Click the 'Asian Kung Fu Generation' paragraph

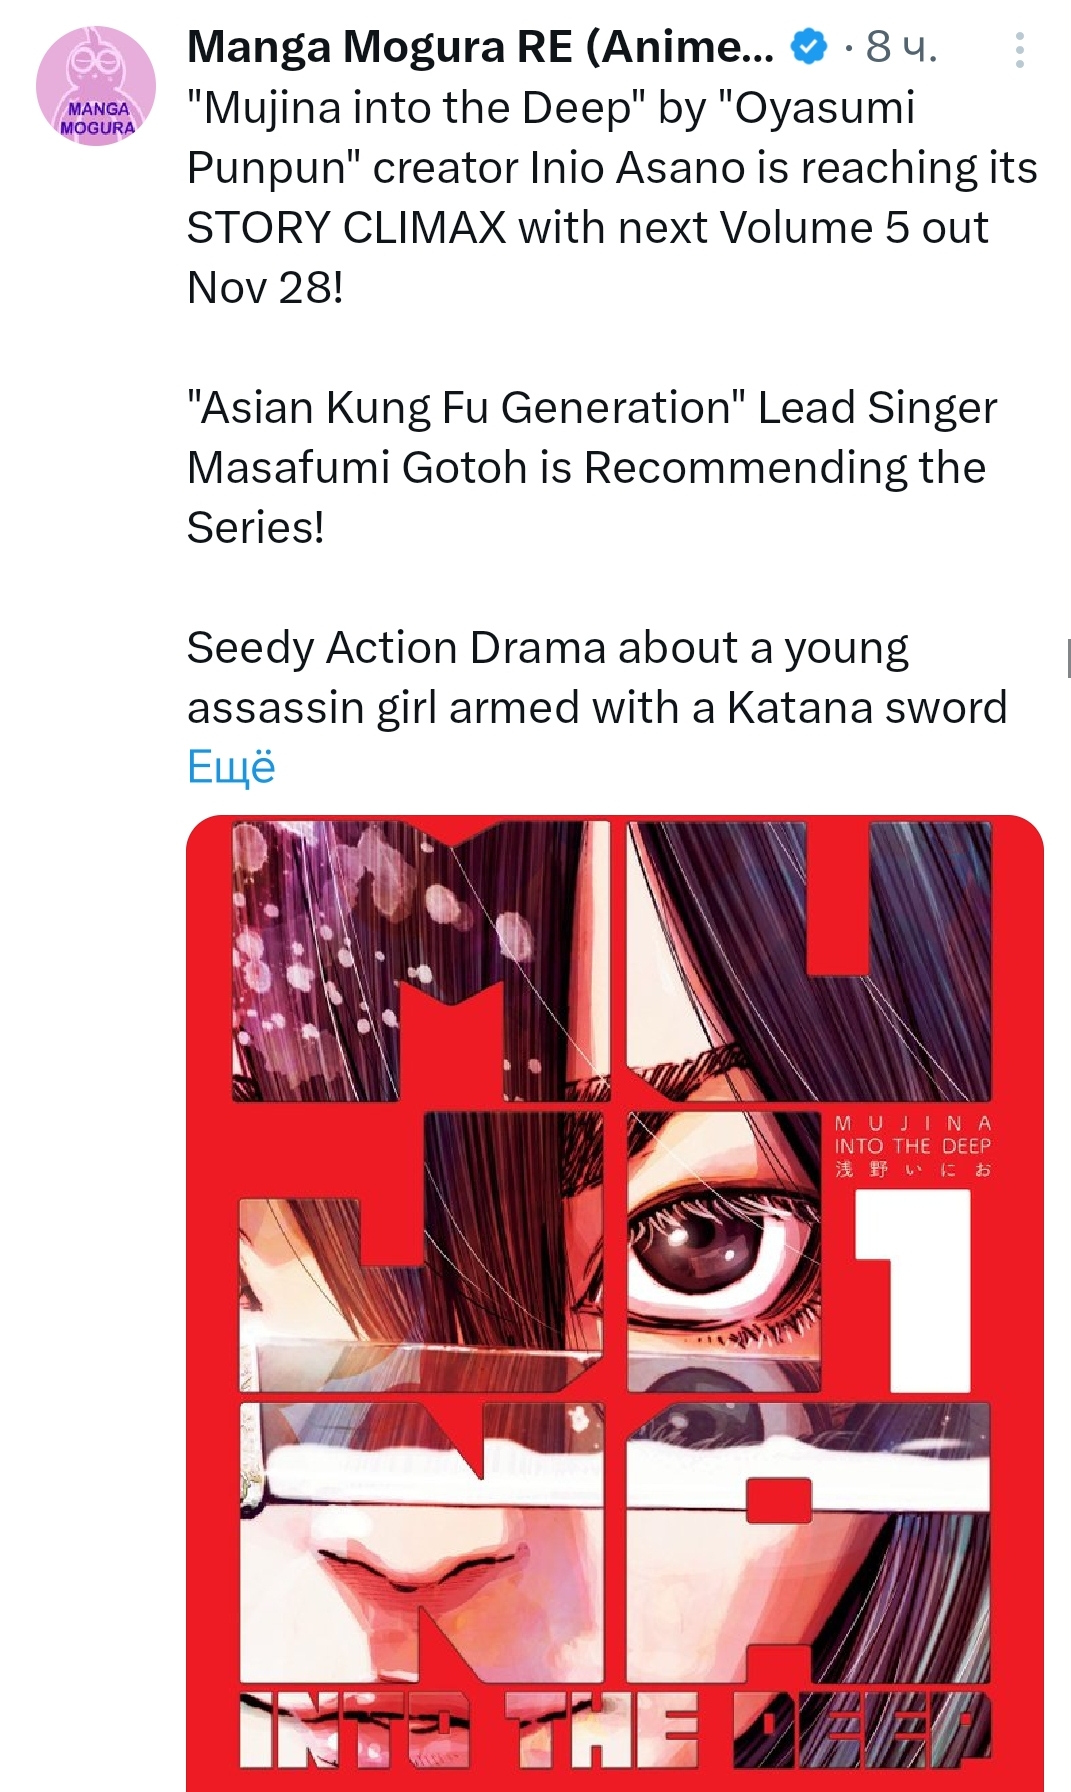[x=592, y=468]
